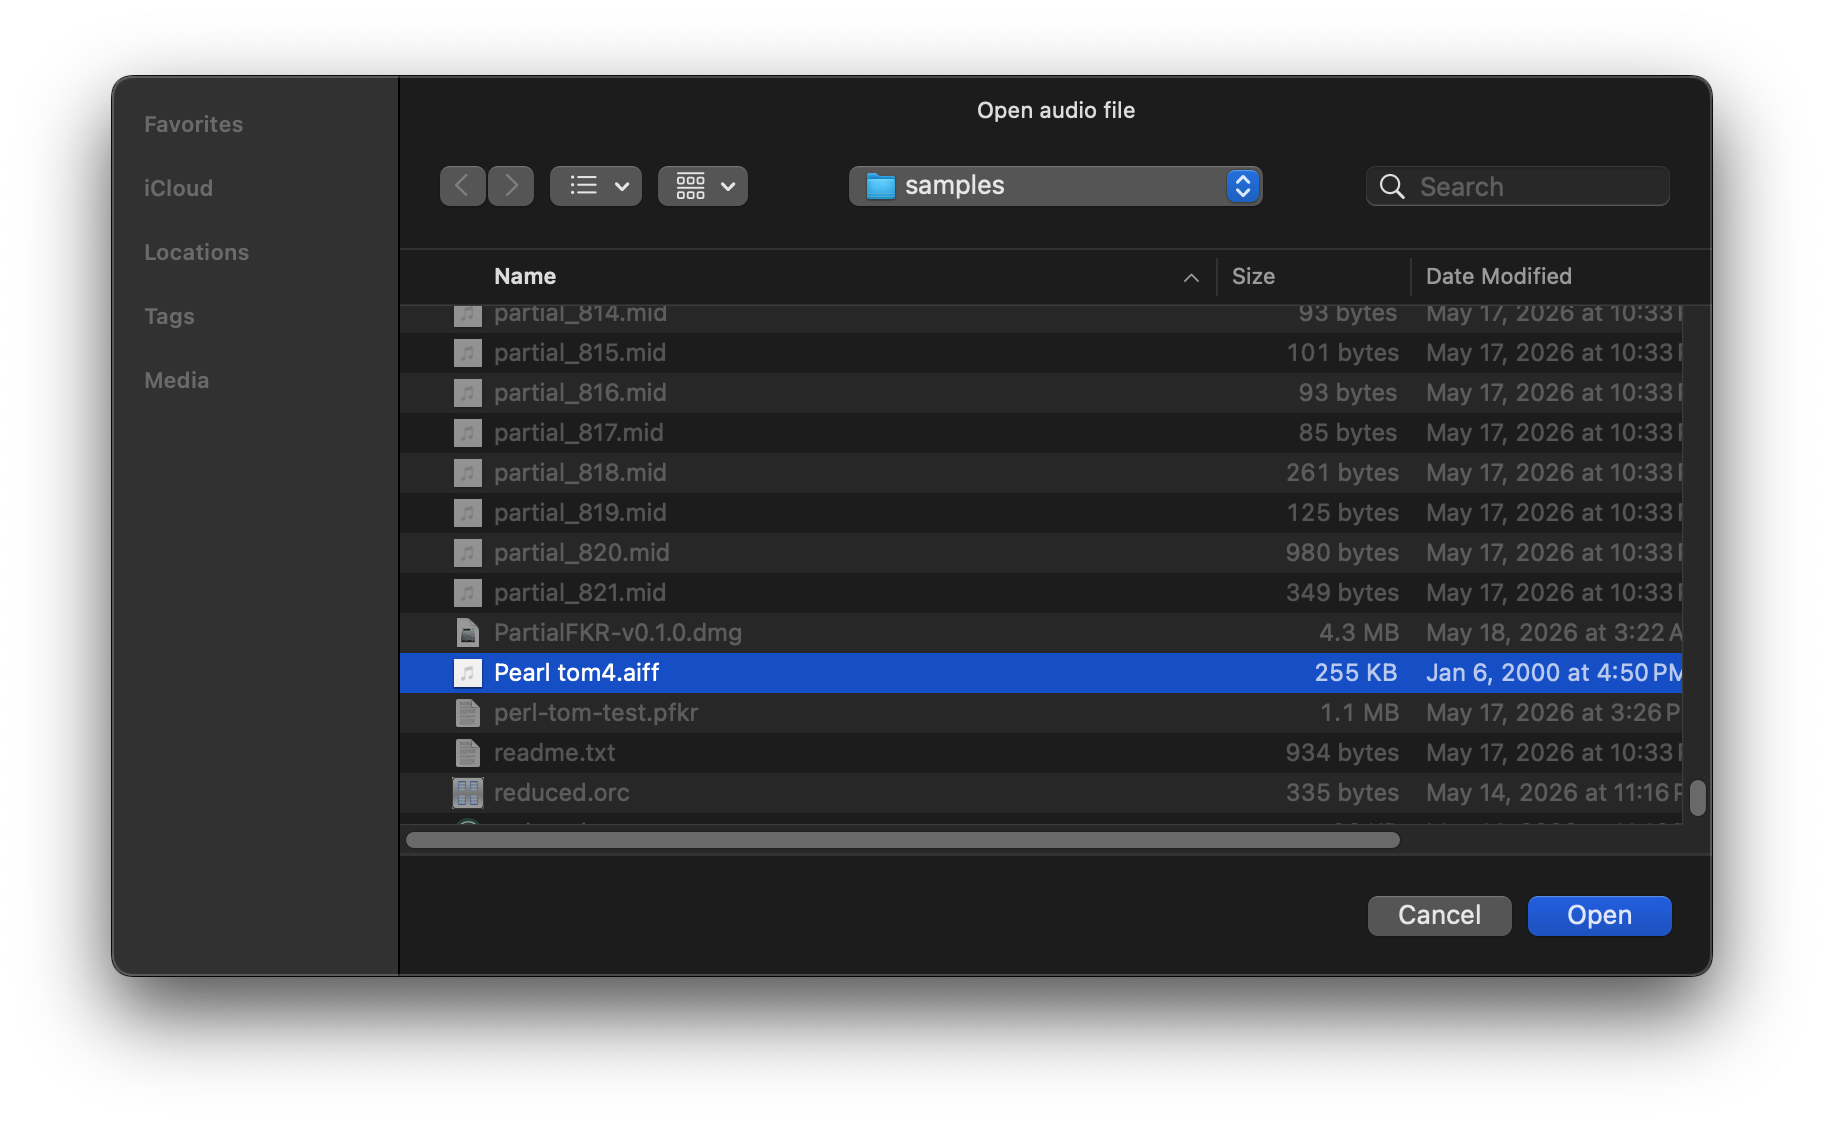Click the perl-tom-test.pfkr document icon
Viewport: 1824px width, 1124px height.
click(x=467, y=713)
